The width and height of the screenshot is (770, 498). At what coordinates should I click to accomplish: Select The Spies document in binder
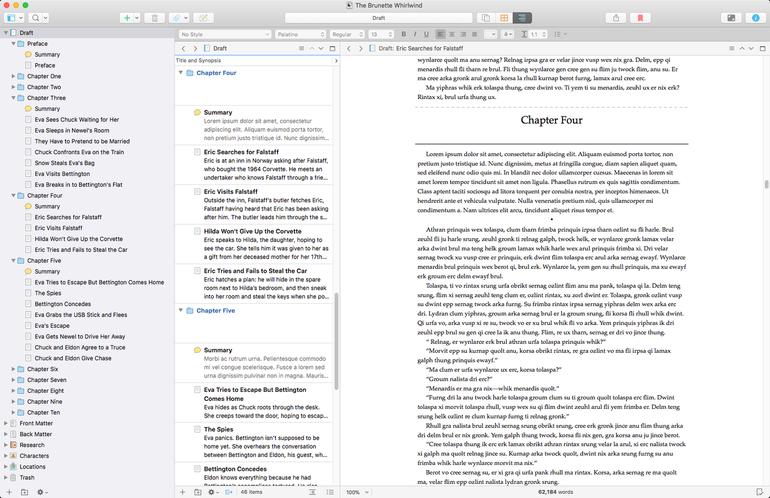[x=48, y=293]
